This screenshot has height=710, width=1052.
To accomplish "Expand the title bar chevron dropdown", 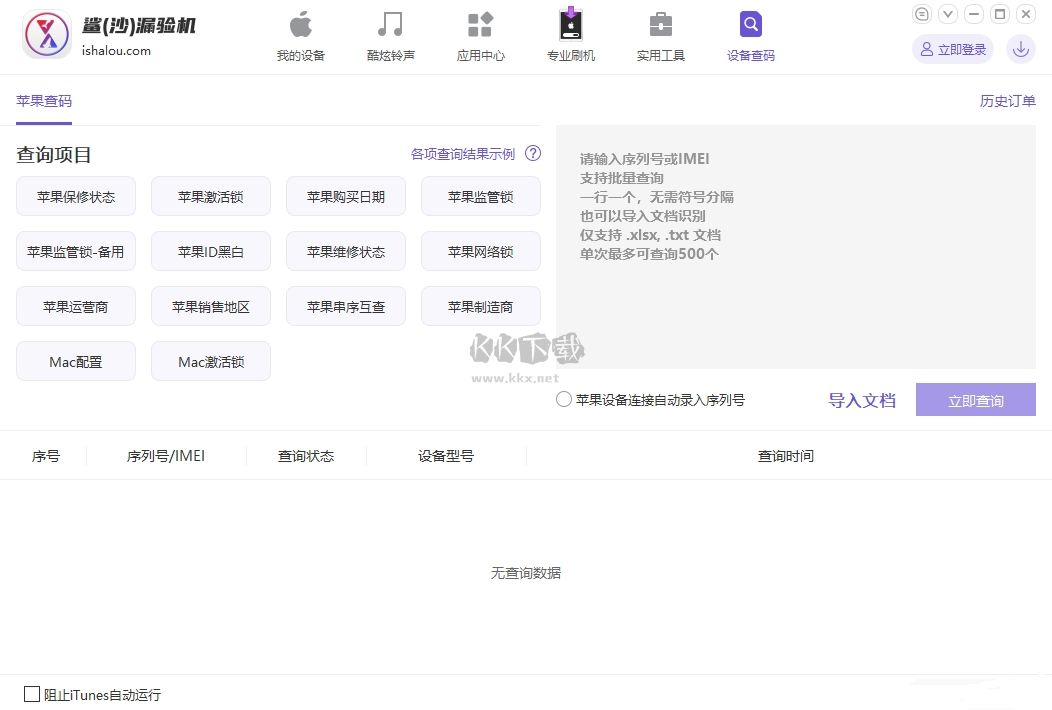I will [948, 14].
